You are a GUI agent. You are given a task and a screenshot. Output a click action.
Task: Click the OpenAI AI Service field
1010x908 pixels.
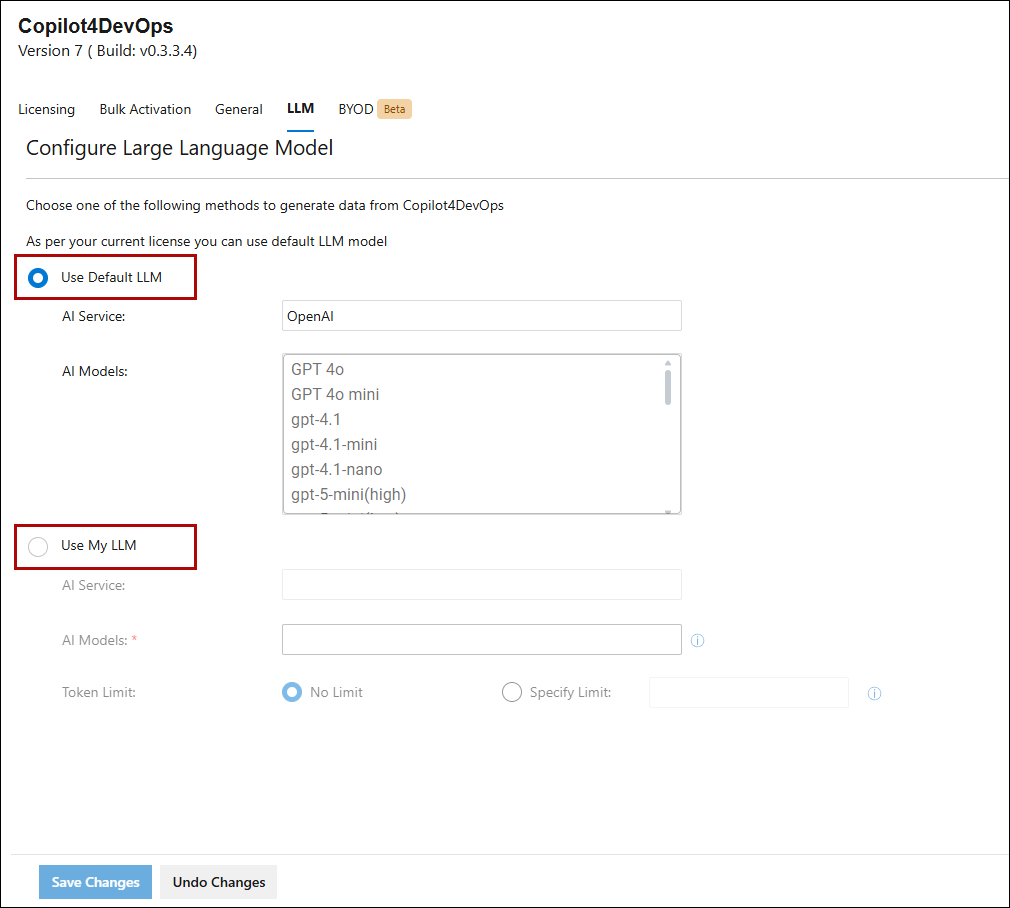pyautogui.click(x=481, y=316)
